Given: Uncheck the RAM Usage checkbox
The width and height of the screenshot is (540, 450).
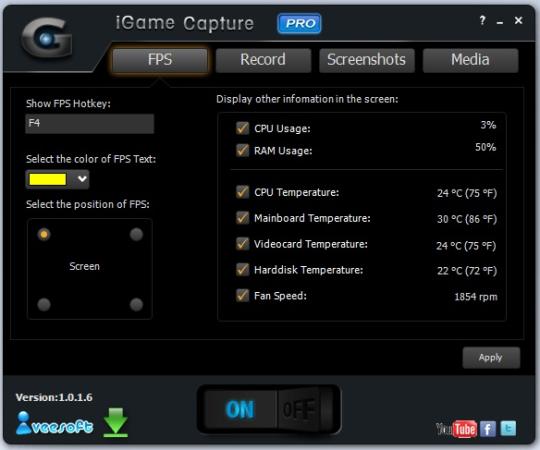Looking at the screenshot, I should [x=242, y=150].
